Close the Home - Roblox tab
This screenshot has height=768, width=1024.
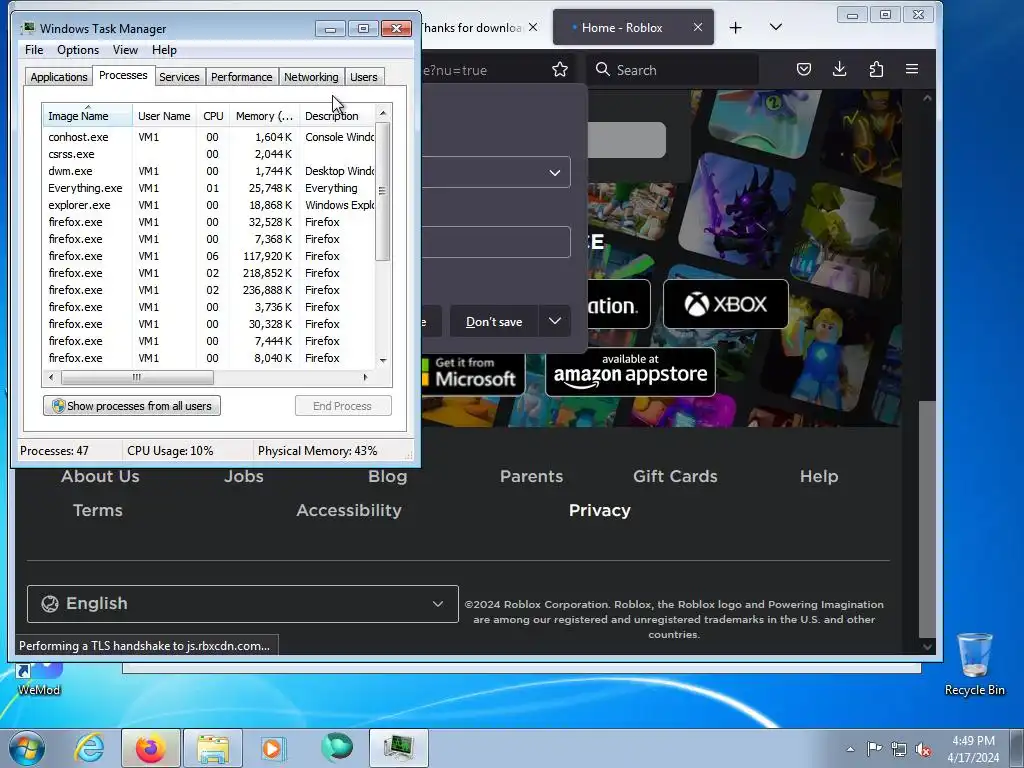tap(697, 27)
